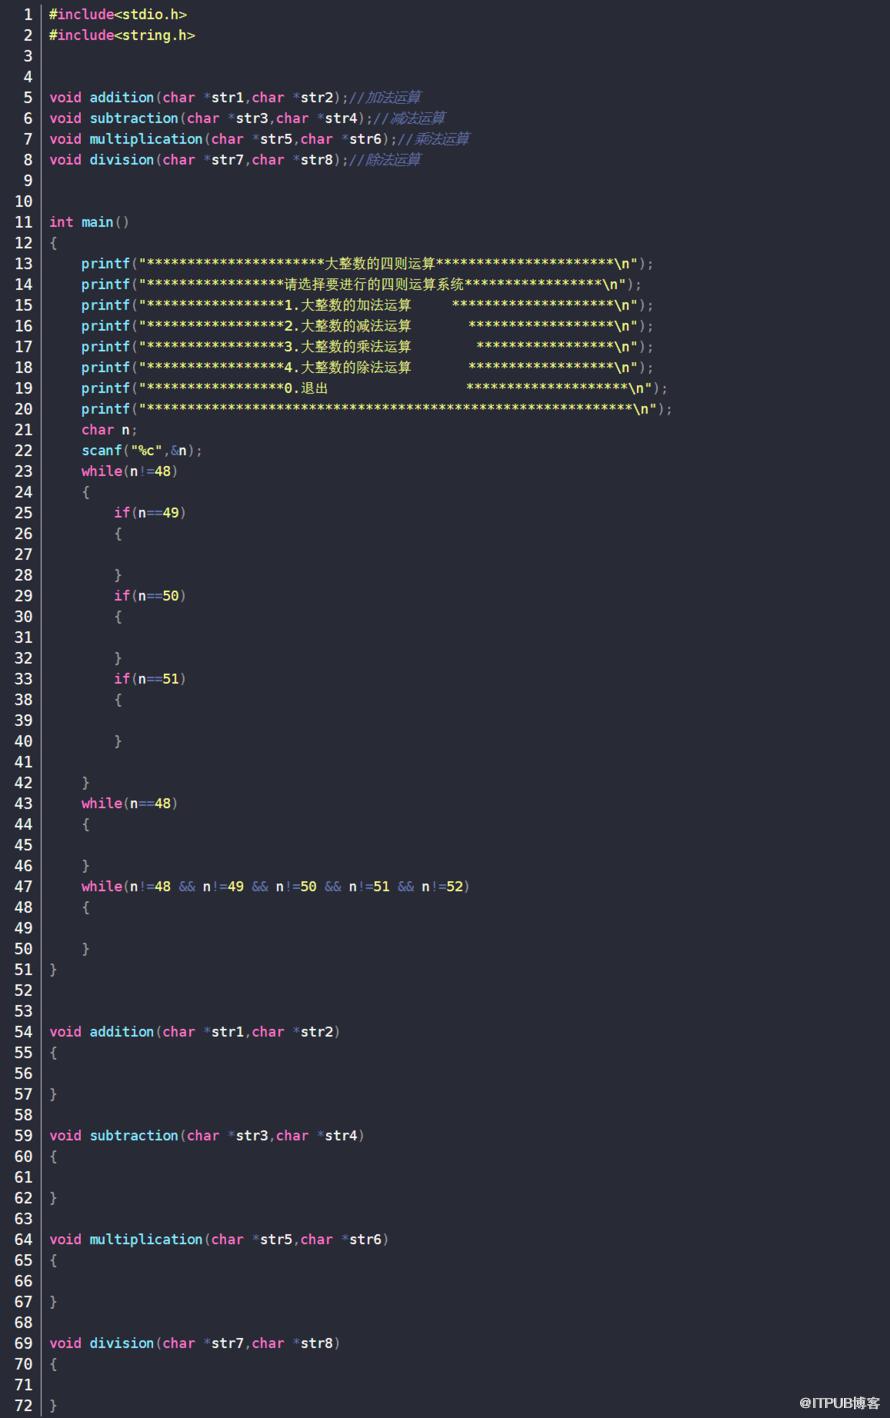Click the '请选择要进行的四则运算系统' prompt text
The width and height of the screenshot is (890, 1418).
coord(375,285)
